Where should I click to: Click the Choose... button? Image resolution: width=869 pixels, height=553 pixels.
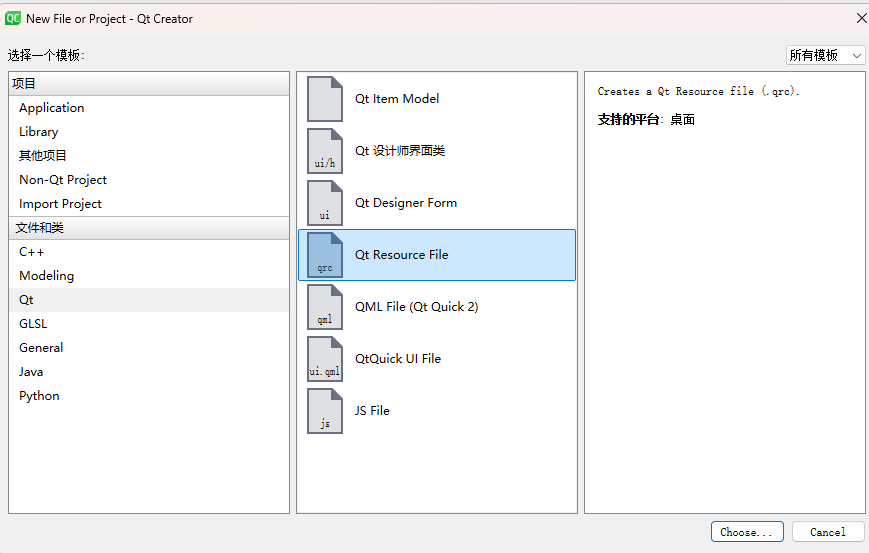(x=747, y=532)
